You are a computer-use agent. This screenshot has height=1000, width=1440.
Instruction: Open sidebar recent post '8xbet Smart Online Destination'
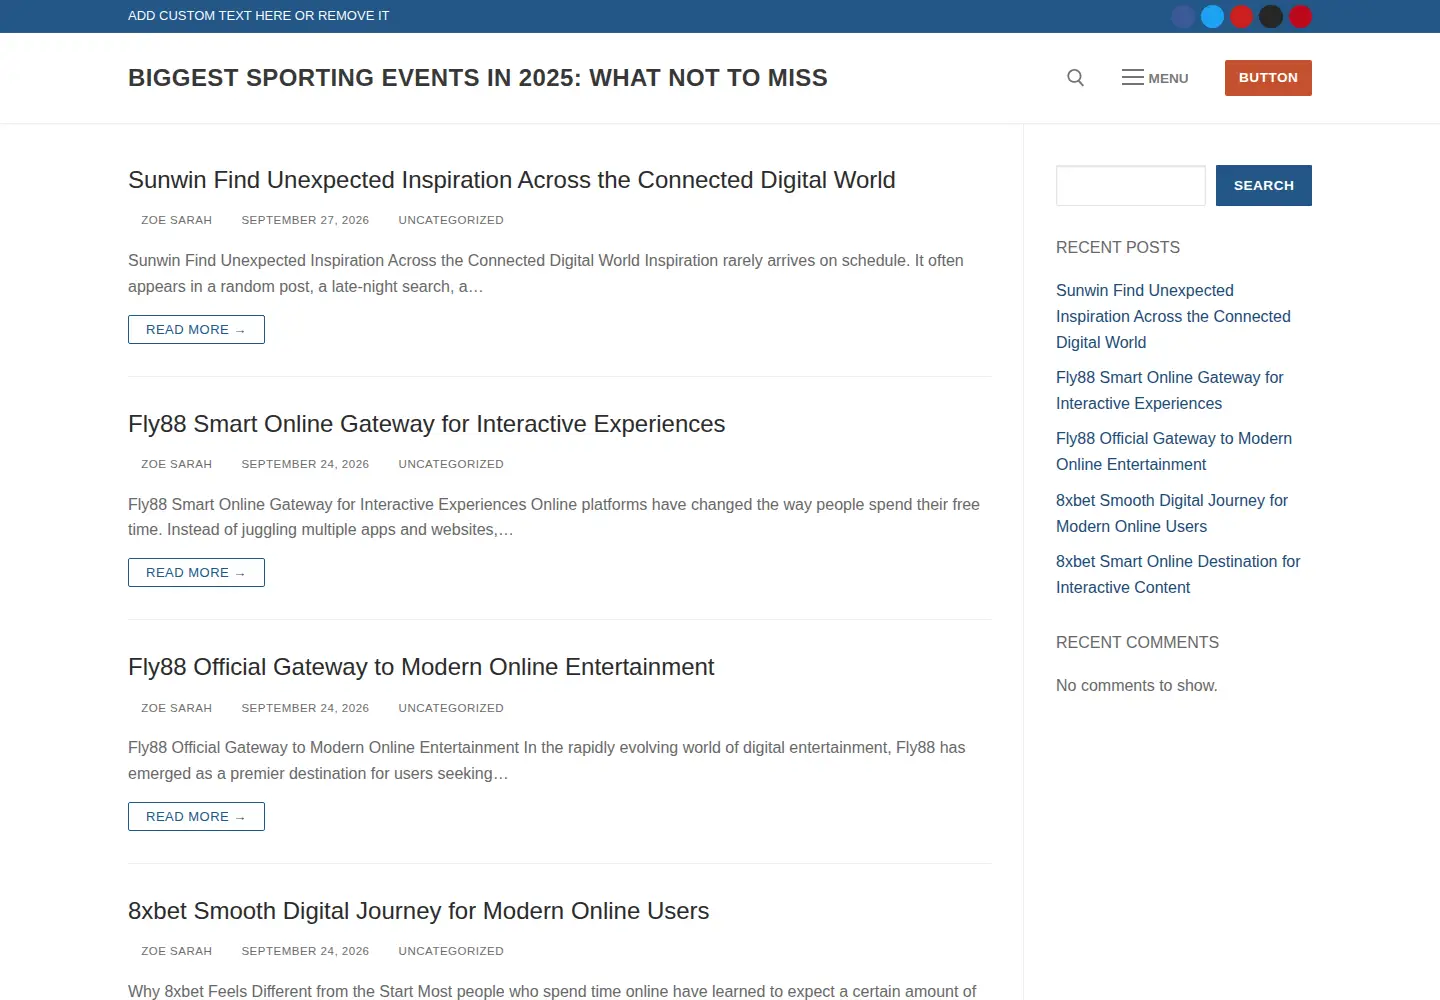click(1178, 574)
